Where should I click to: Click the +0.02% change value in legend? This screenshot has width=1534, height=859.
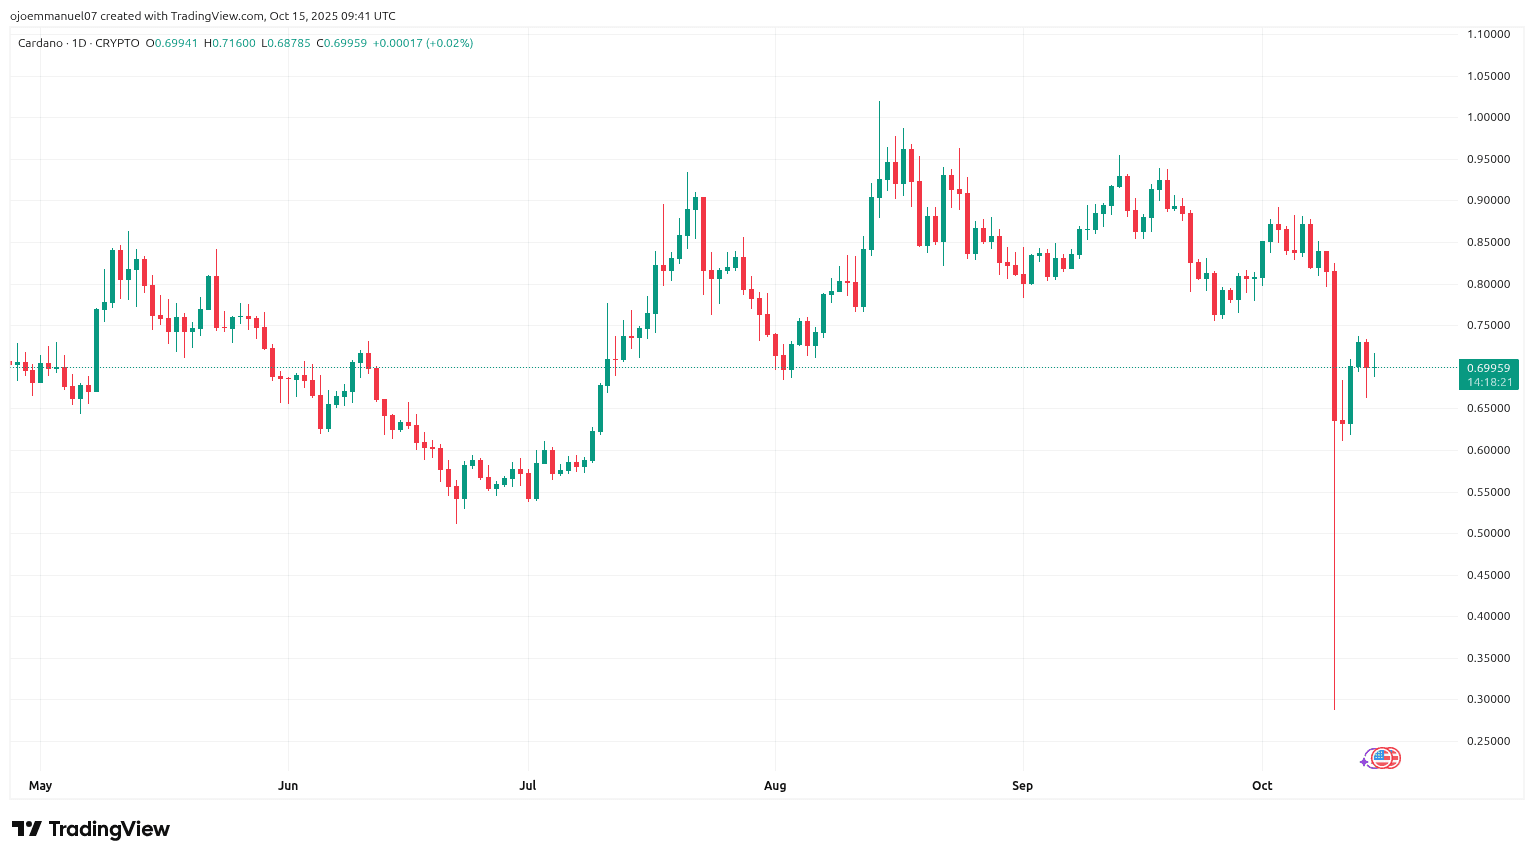pyautogui.click(x=449, y=43)
